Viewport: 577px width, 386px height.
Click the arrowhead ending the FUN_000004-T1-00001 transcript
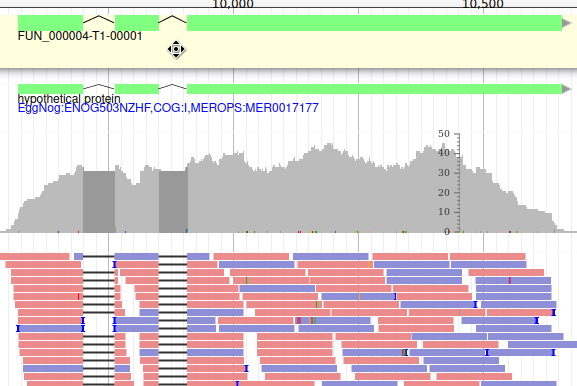coord(567,23)
